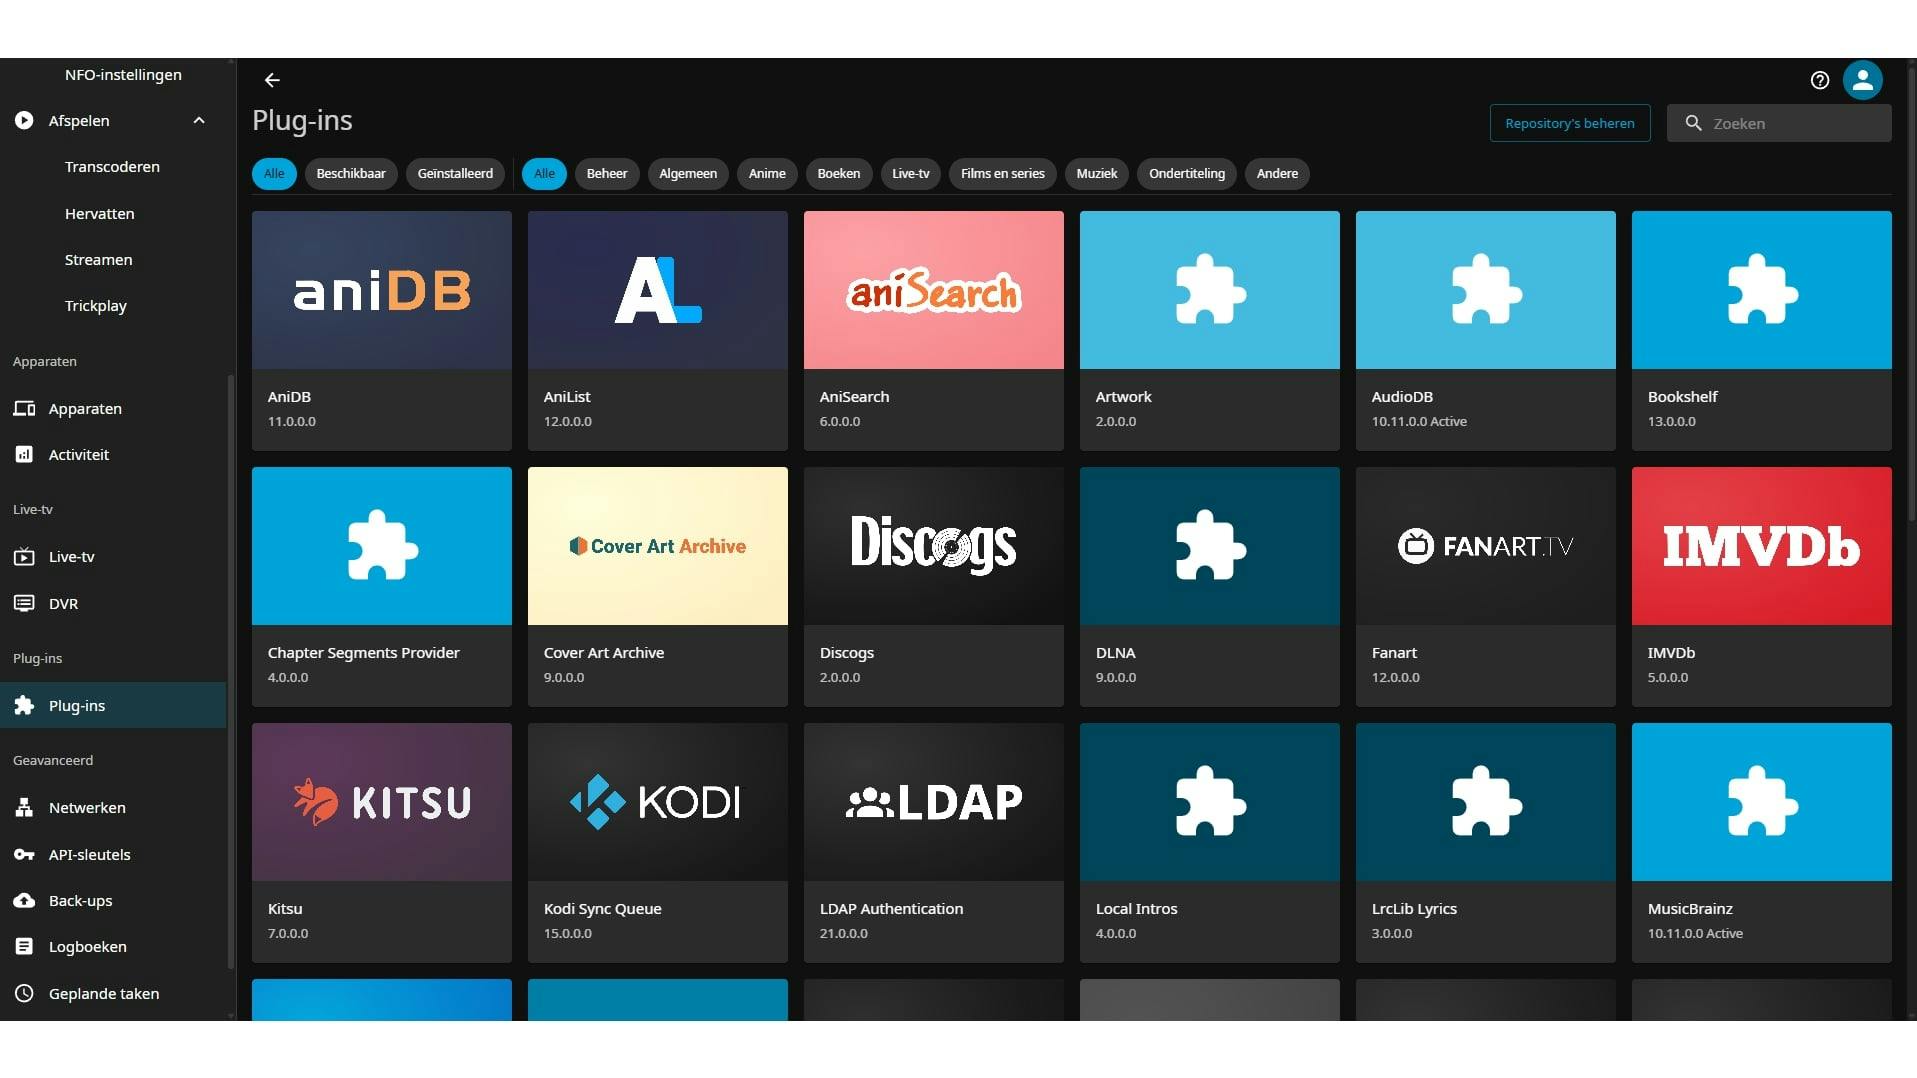Image resolution: width=1917 pixels, height=1078 pixels.
Task: Filter plug-ins by Geïnstalleerd
Action: [455, 174]
